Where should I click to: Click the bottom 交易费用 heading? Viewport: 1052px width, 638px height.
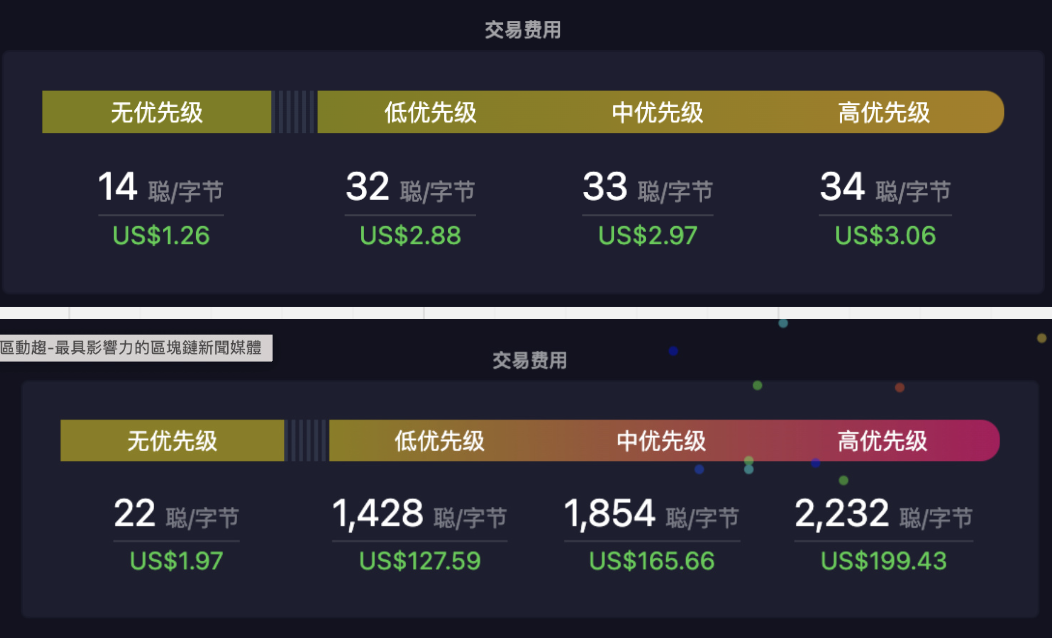[x=529, y=360]
